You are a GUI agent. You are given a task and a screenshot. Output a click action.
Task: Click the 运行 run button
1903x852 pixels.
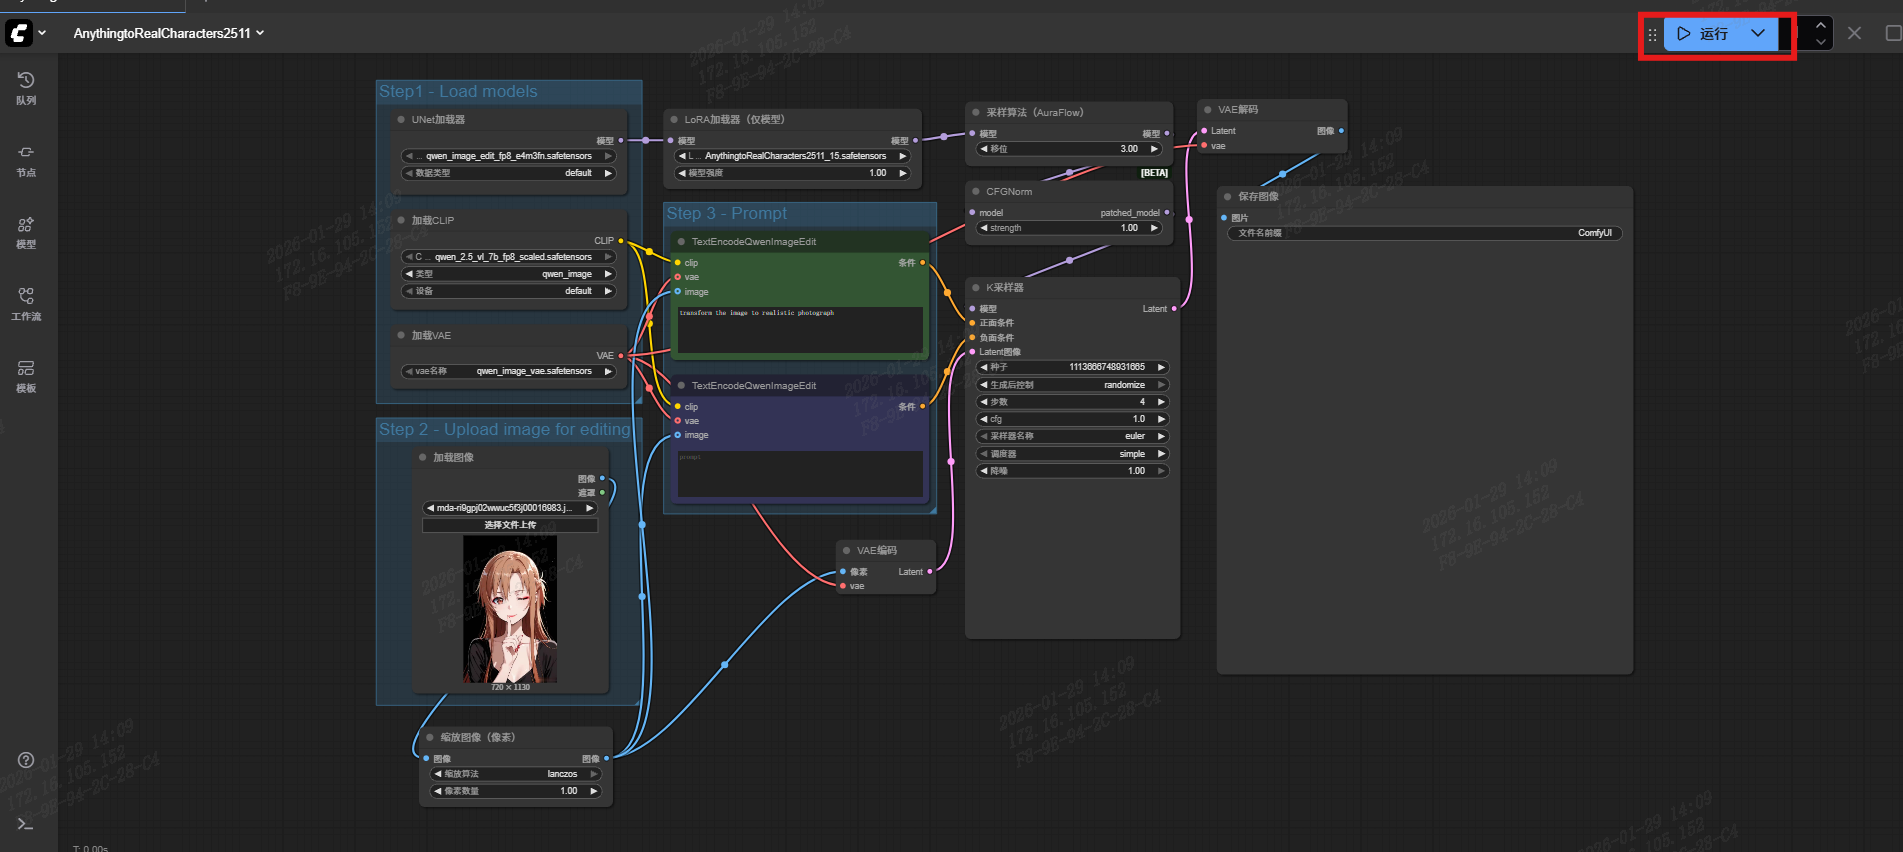click(1705, 33)
